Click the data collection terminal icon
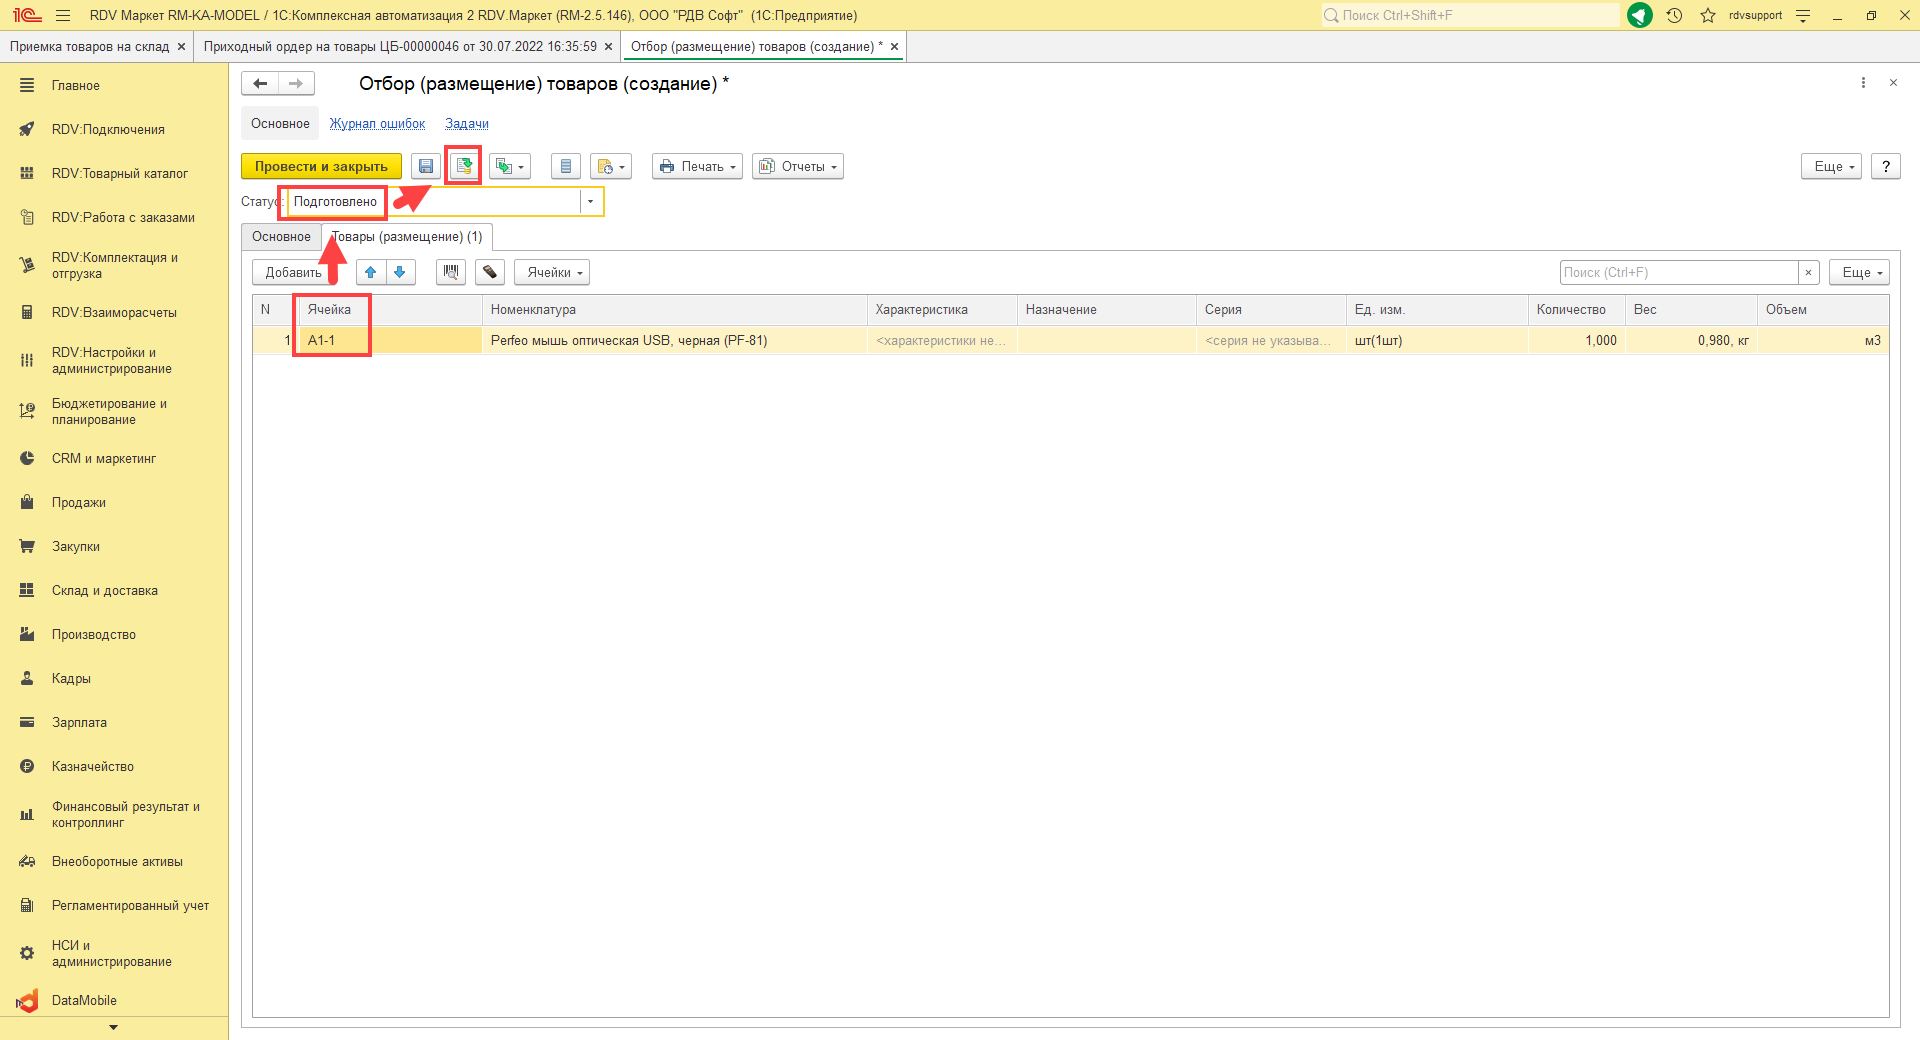This screenshot has width=1920, height=1040. 490,272
